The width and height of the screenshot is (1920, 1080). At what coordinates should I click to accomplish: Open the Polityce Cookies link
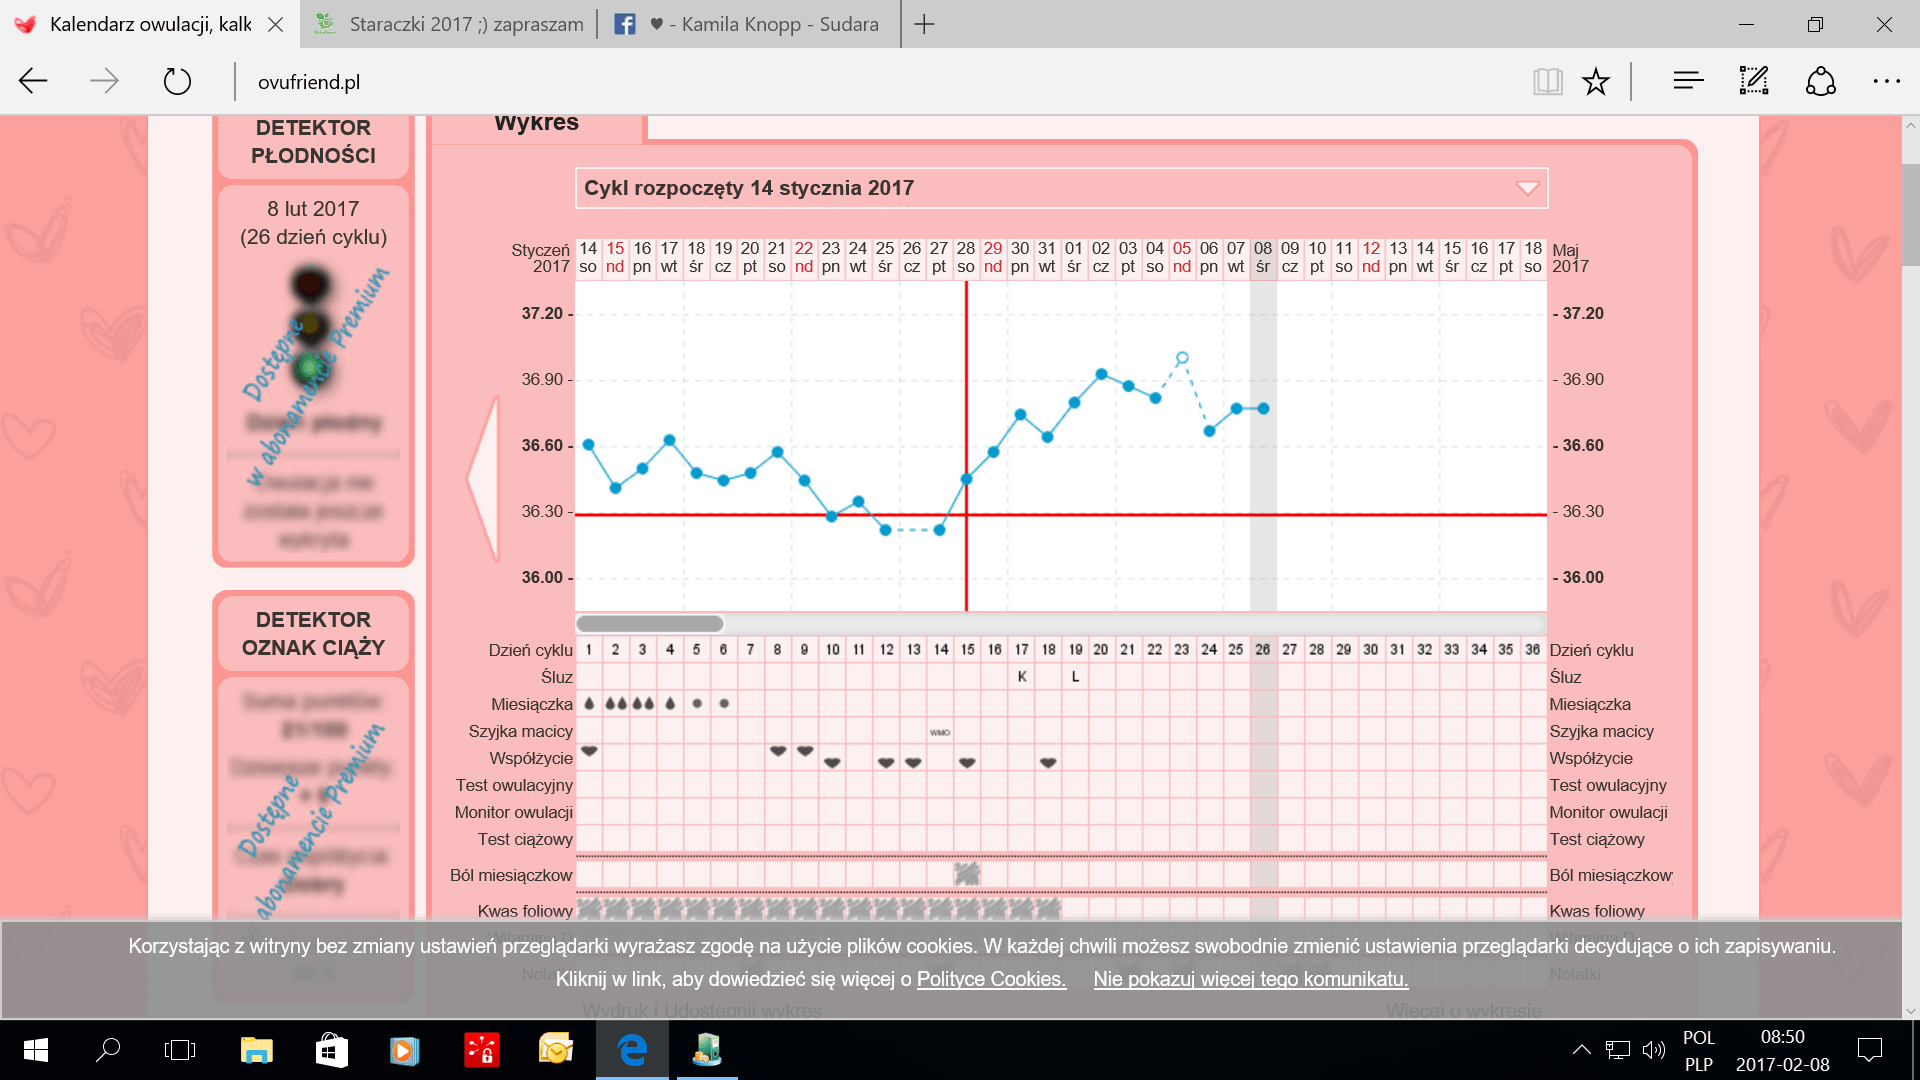[991, 979]
